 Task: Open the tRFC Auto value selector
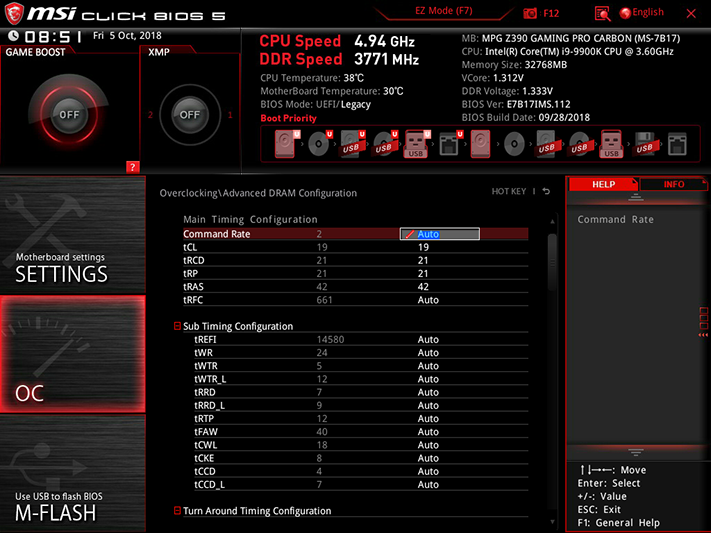tap(428, 300)
